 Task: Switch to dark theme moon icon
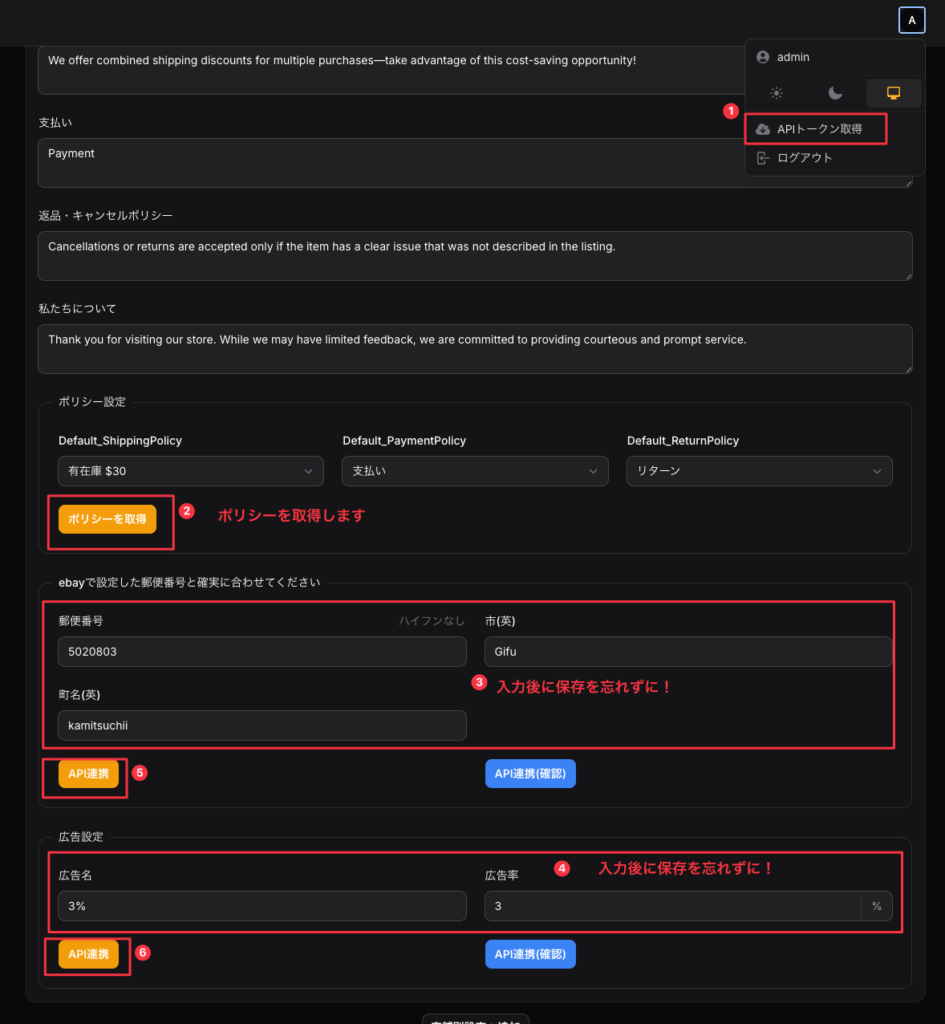click(835, 93)
